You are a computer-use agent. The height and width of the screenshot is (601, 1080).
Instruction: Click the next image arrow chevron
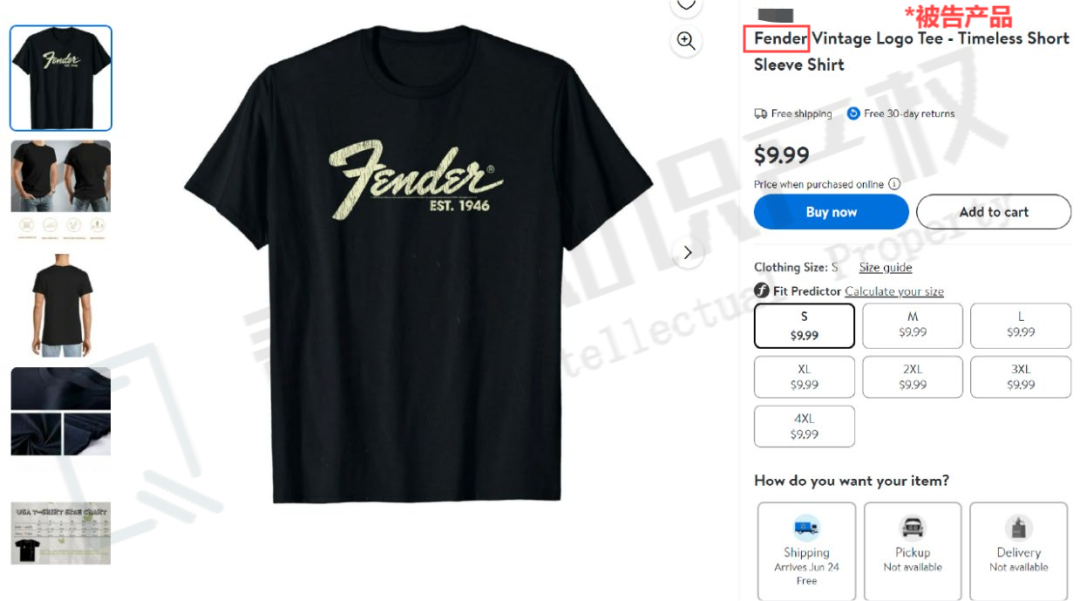[687, 253]
